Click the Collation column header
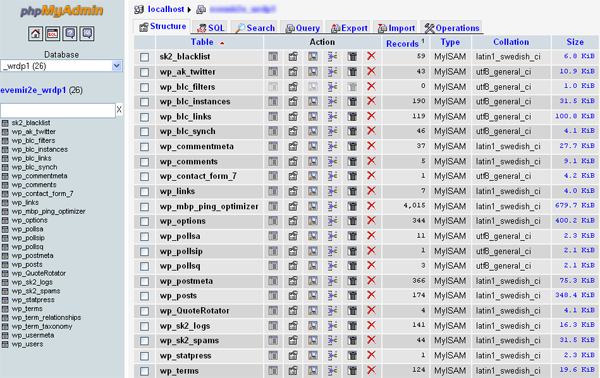The height and width of the screenshot is (378, 600). [511, 42]
